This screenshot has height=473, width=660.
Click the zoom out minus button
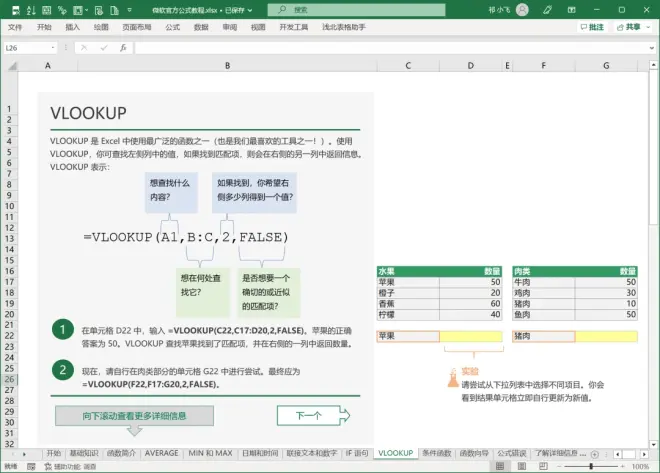pyautogui.click(x=559, y=466)
